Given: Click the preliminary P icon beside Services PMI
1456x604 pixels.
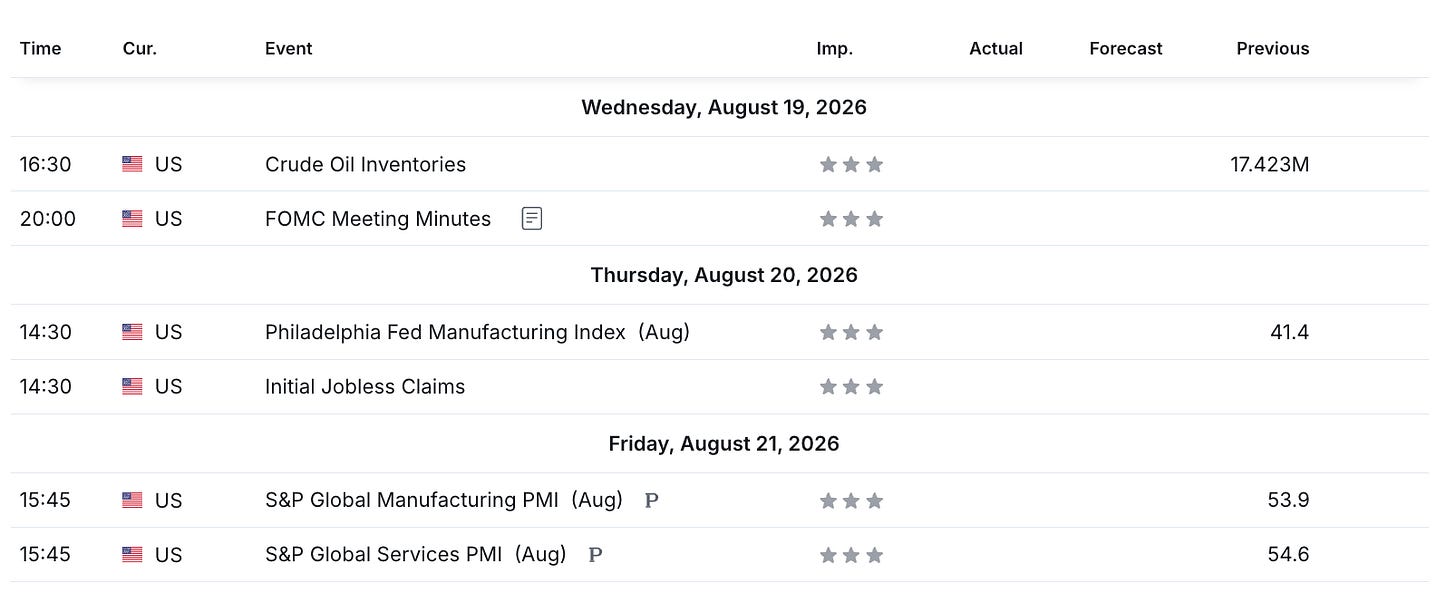Looking at the screenshot, I should pos(595,554).
